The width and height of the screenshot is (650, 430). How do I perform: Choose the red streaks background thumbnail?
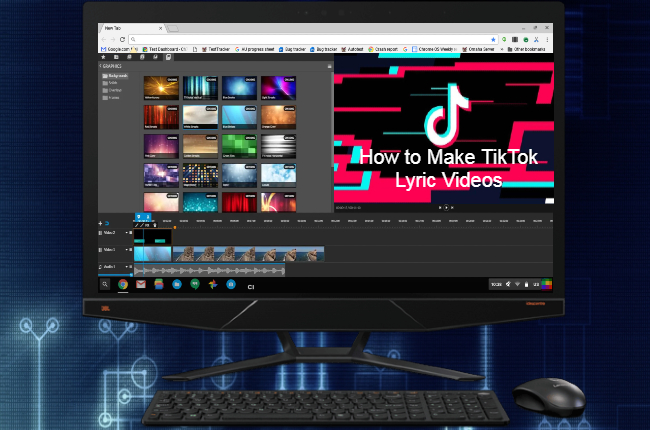pos(161,117)
